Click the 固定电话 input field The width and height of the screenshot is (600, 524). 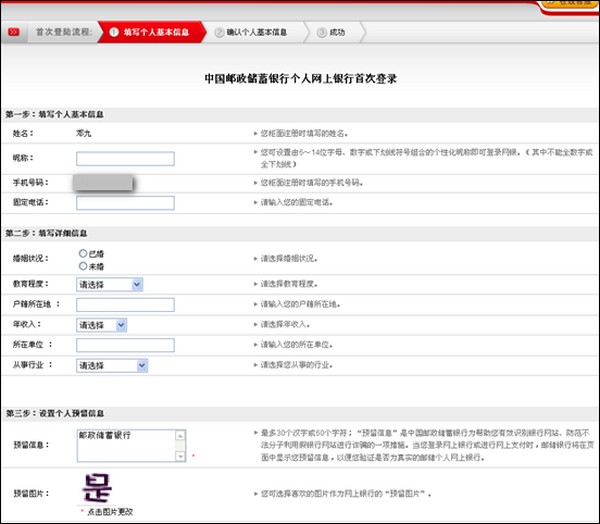tap(125, 203)
